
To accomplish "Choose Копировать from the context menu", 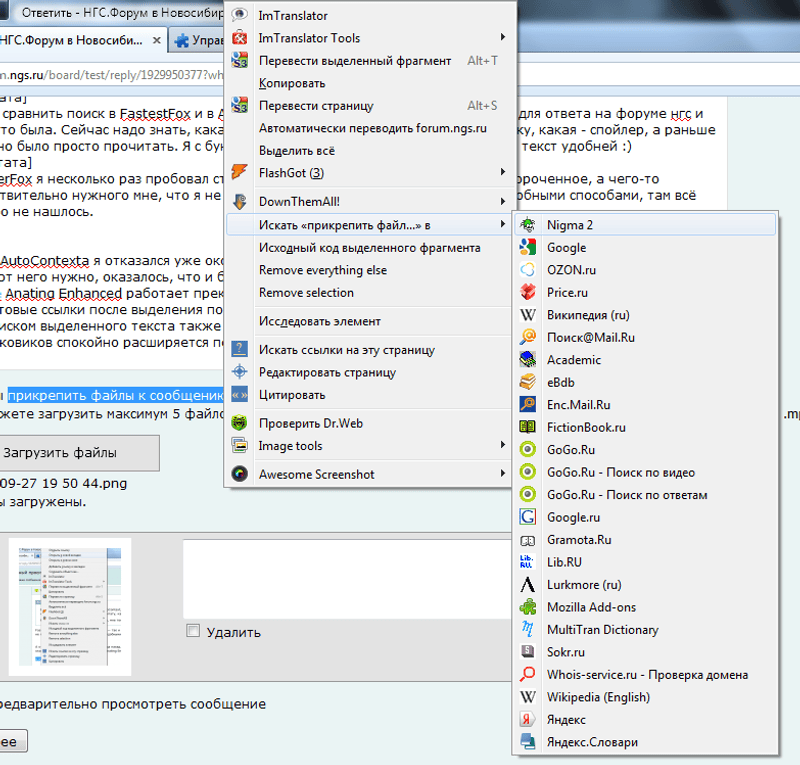I will [291, 83].
